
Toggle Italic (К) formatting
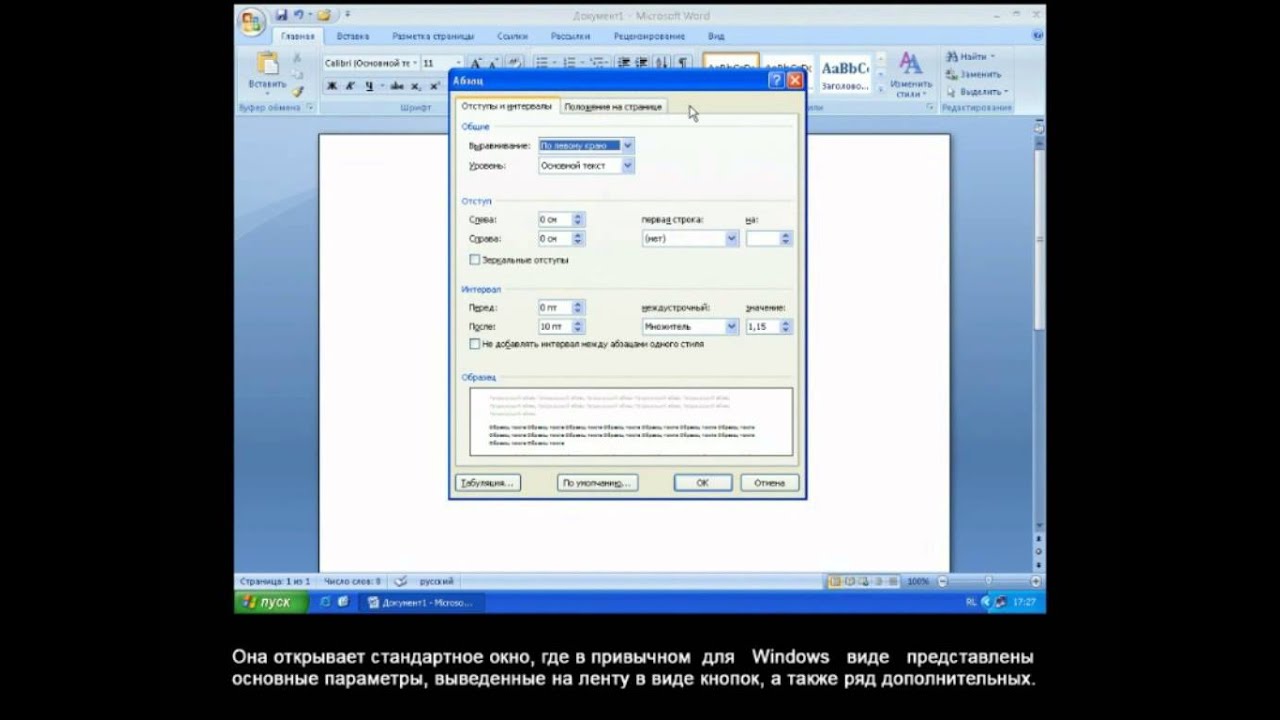click(350, 86)
